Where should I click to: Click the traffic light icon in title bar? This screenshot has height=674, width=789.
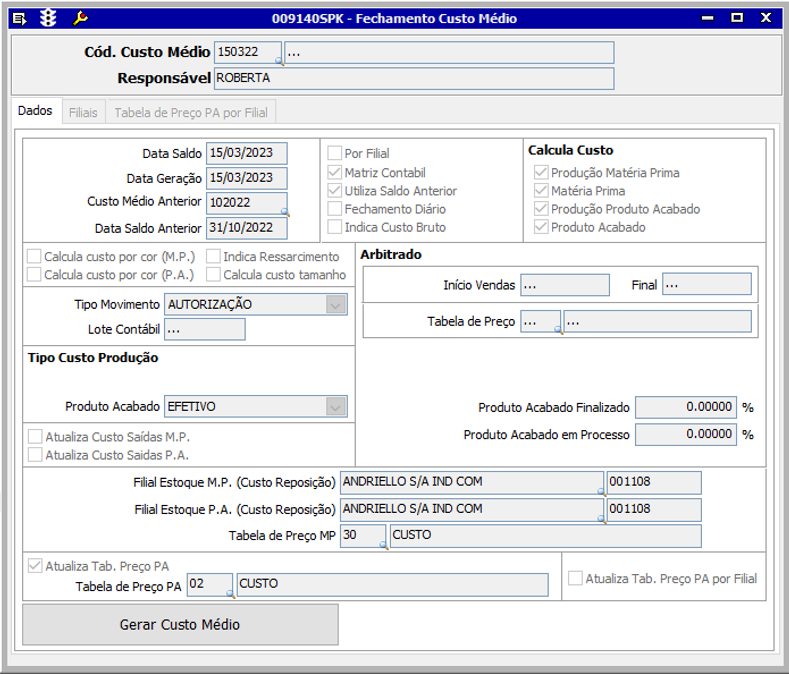tap(48, 18)
